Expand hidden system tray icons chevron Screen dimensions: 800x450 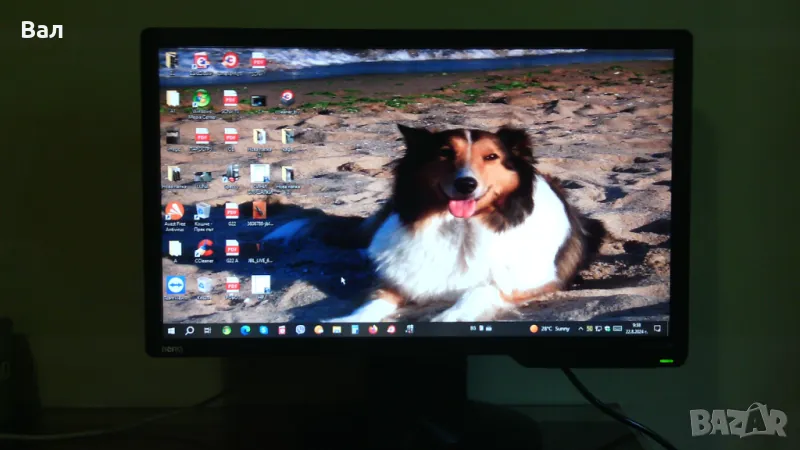[581, 329]
